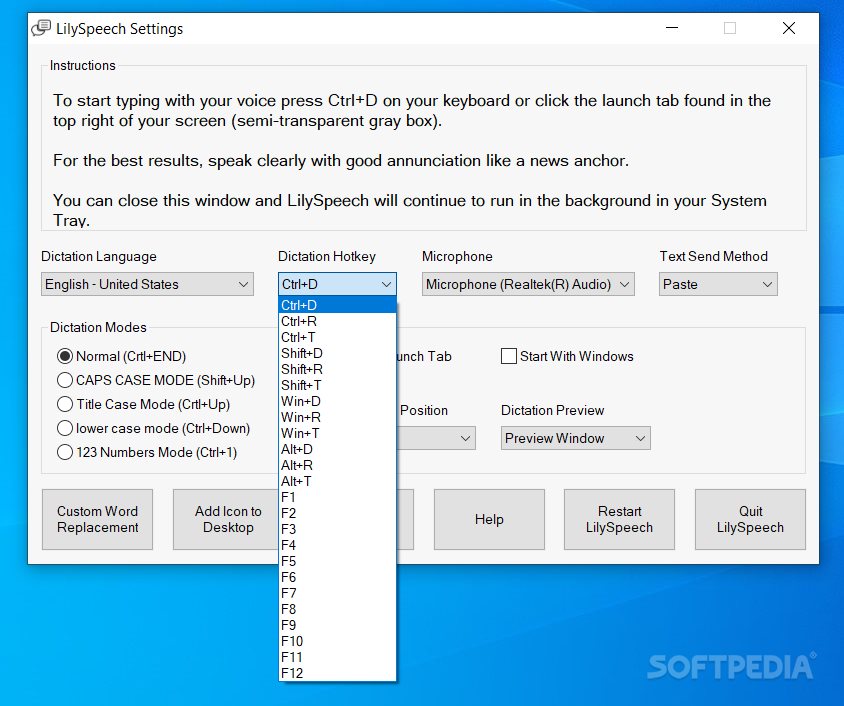The width and height of the screenshot is (844, 706).
Task: Choose Alt+R from hotkey list
Action: click(337, 465)
